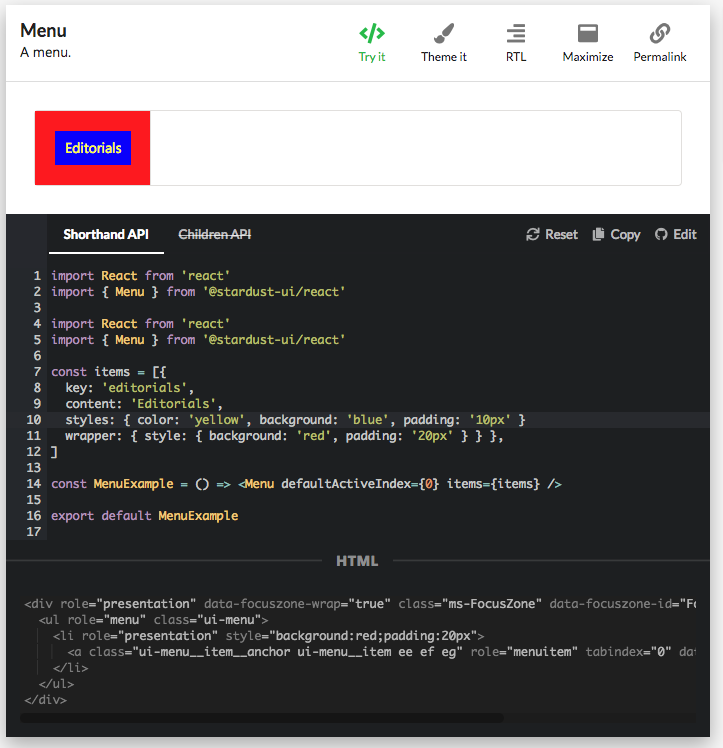
Task: Click the li role="presentation" HTML line
Action: coord(269,636)
